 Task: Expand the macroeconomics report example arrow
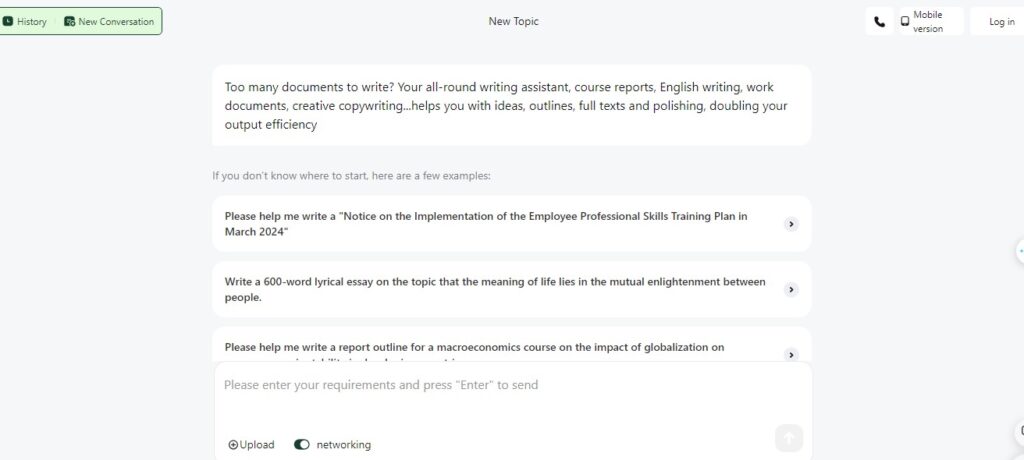coord(791,355)
